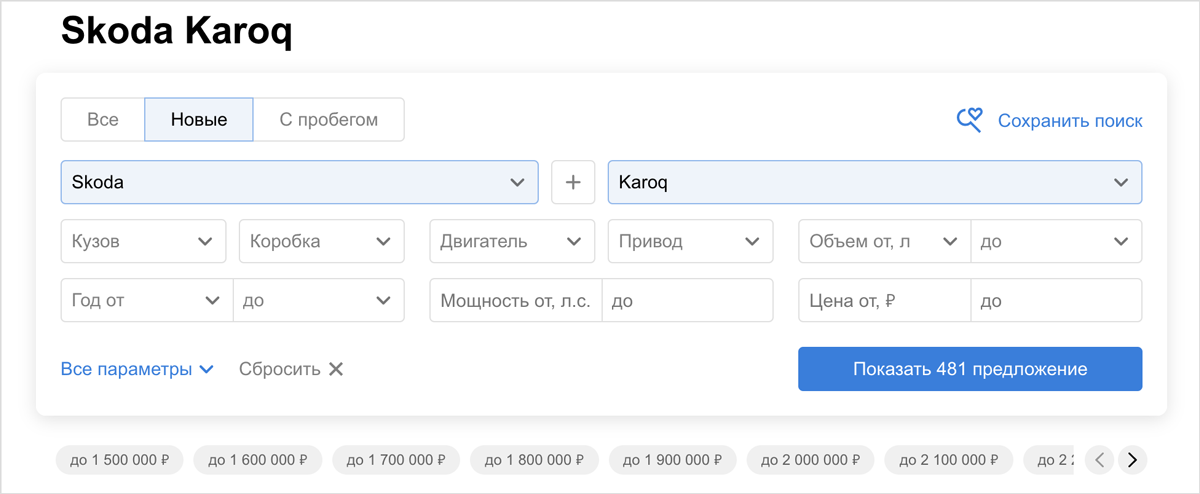The width and height of the screenshot is (1200, 494).
Task: Click the до 1 900 000 ₽ chip
Action: 672,460
